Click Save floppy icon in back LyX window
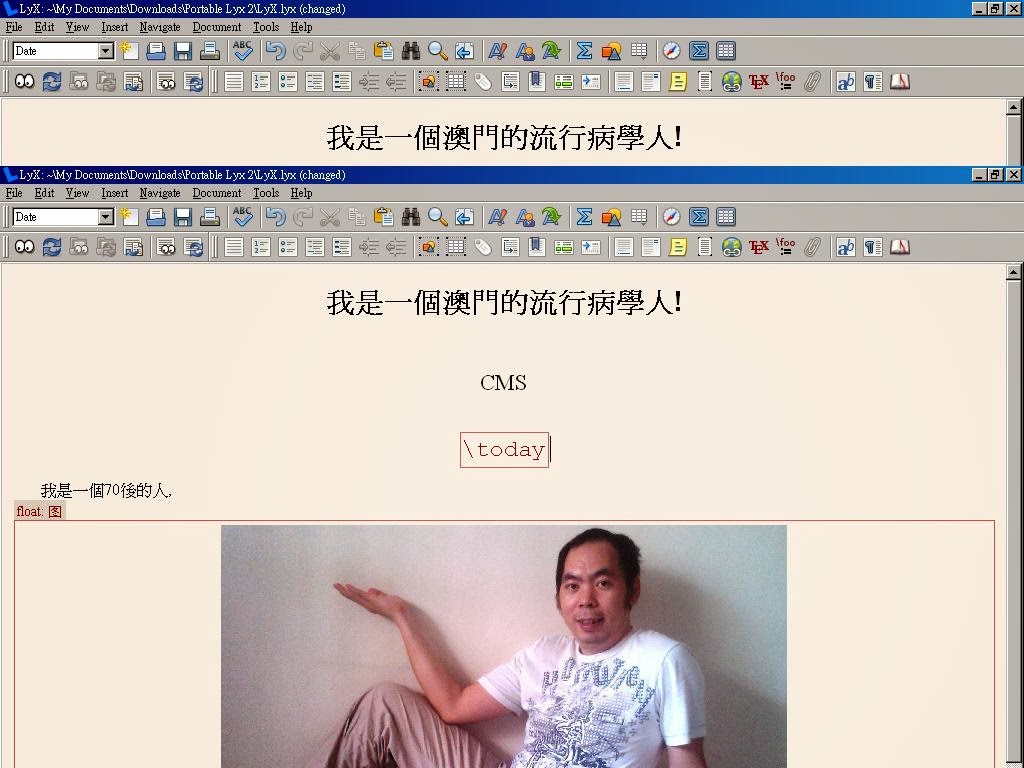Image resolution: width=1024 pixels, height=768 pixels. [x=183, y=51]
